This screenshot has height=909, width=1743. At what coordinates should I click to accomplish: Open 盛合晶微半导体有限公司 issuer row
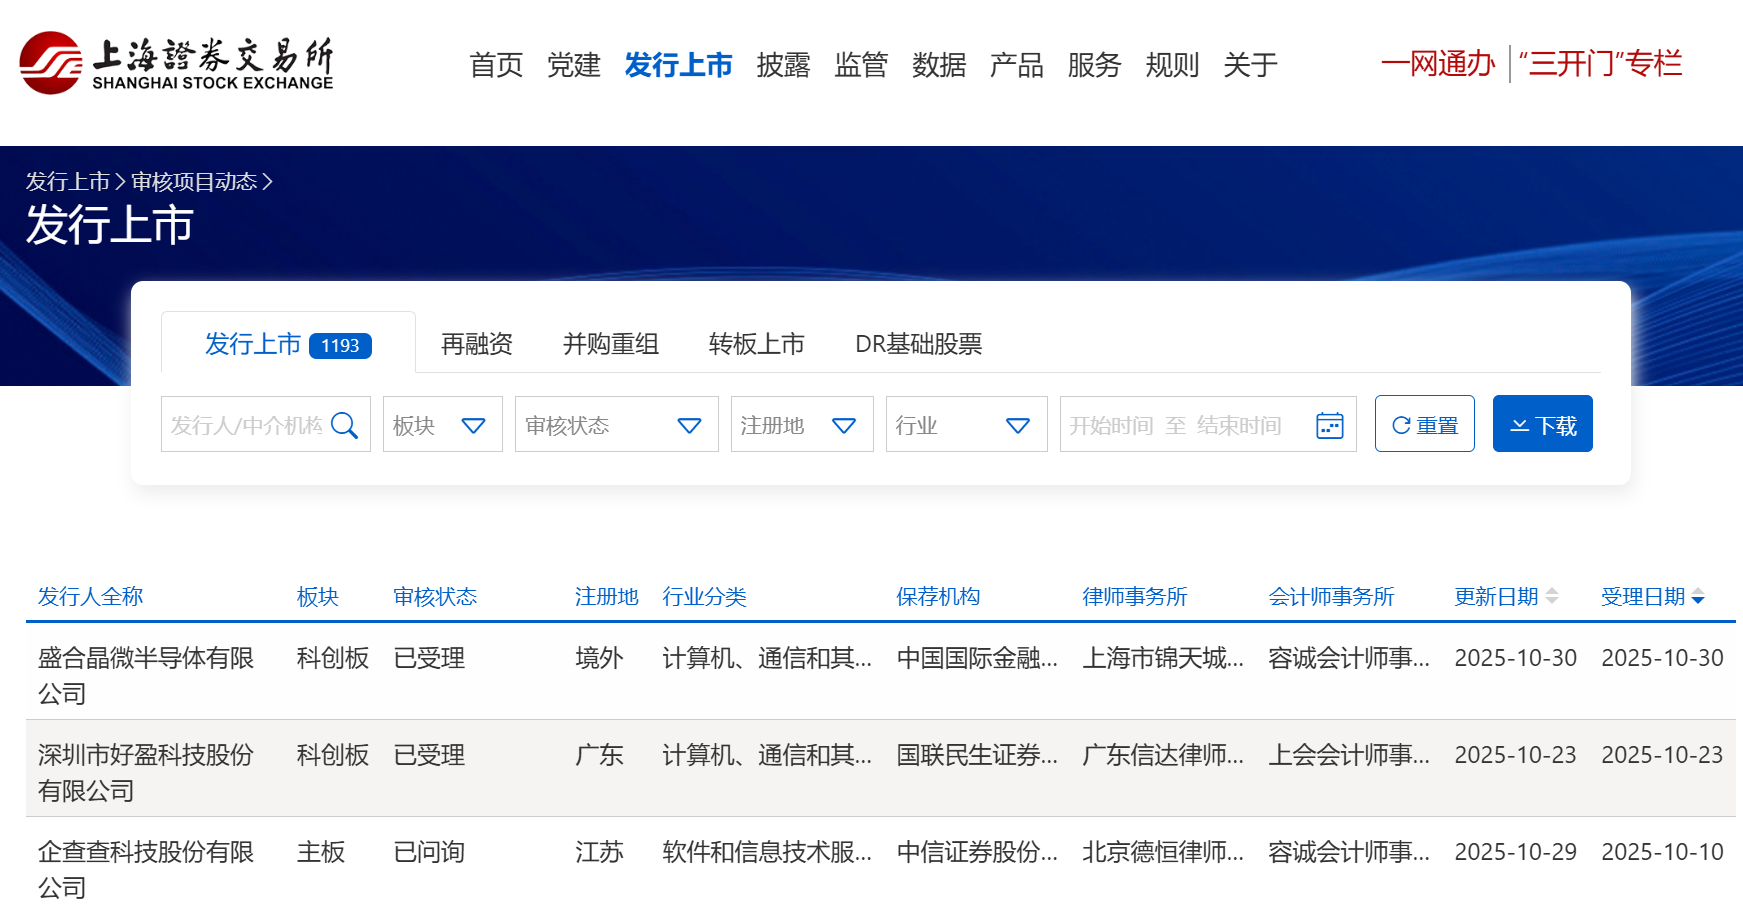pyautogui.click(x=146, y=675)
